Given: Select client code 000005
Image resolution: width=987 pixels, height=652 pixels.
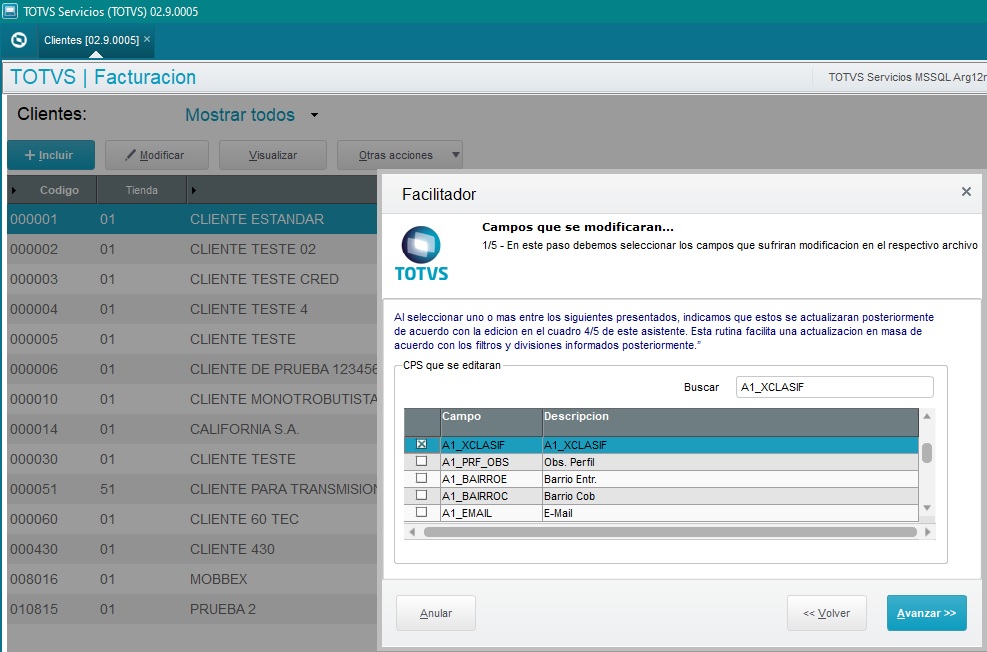Looking at the screenshot, I should click(x=34, y=339).
